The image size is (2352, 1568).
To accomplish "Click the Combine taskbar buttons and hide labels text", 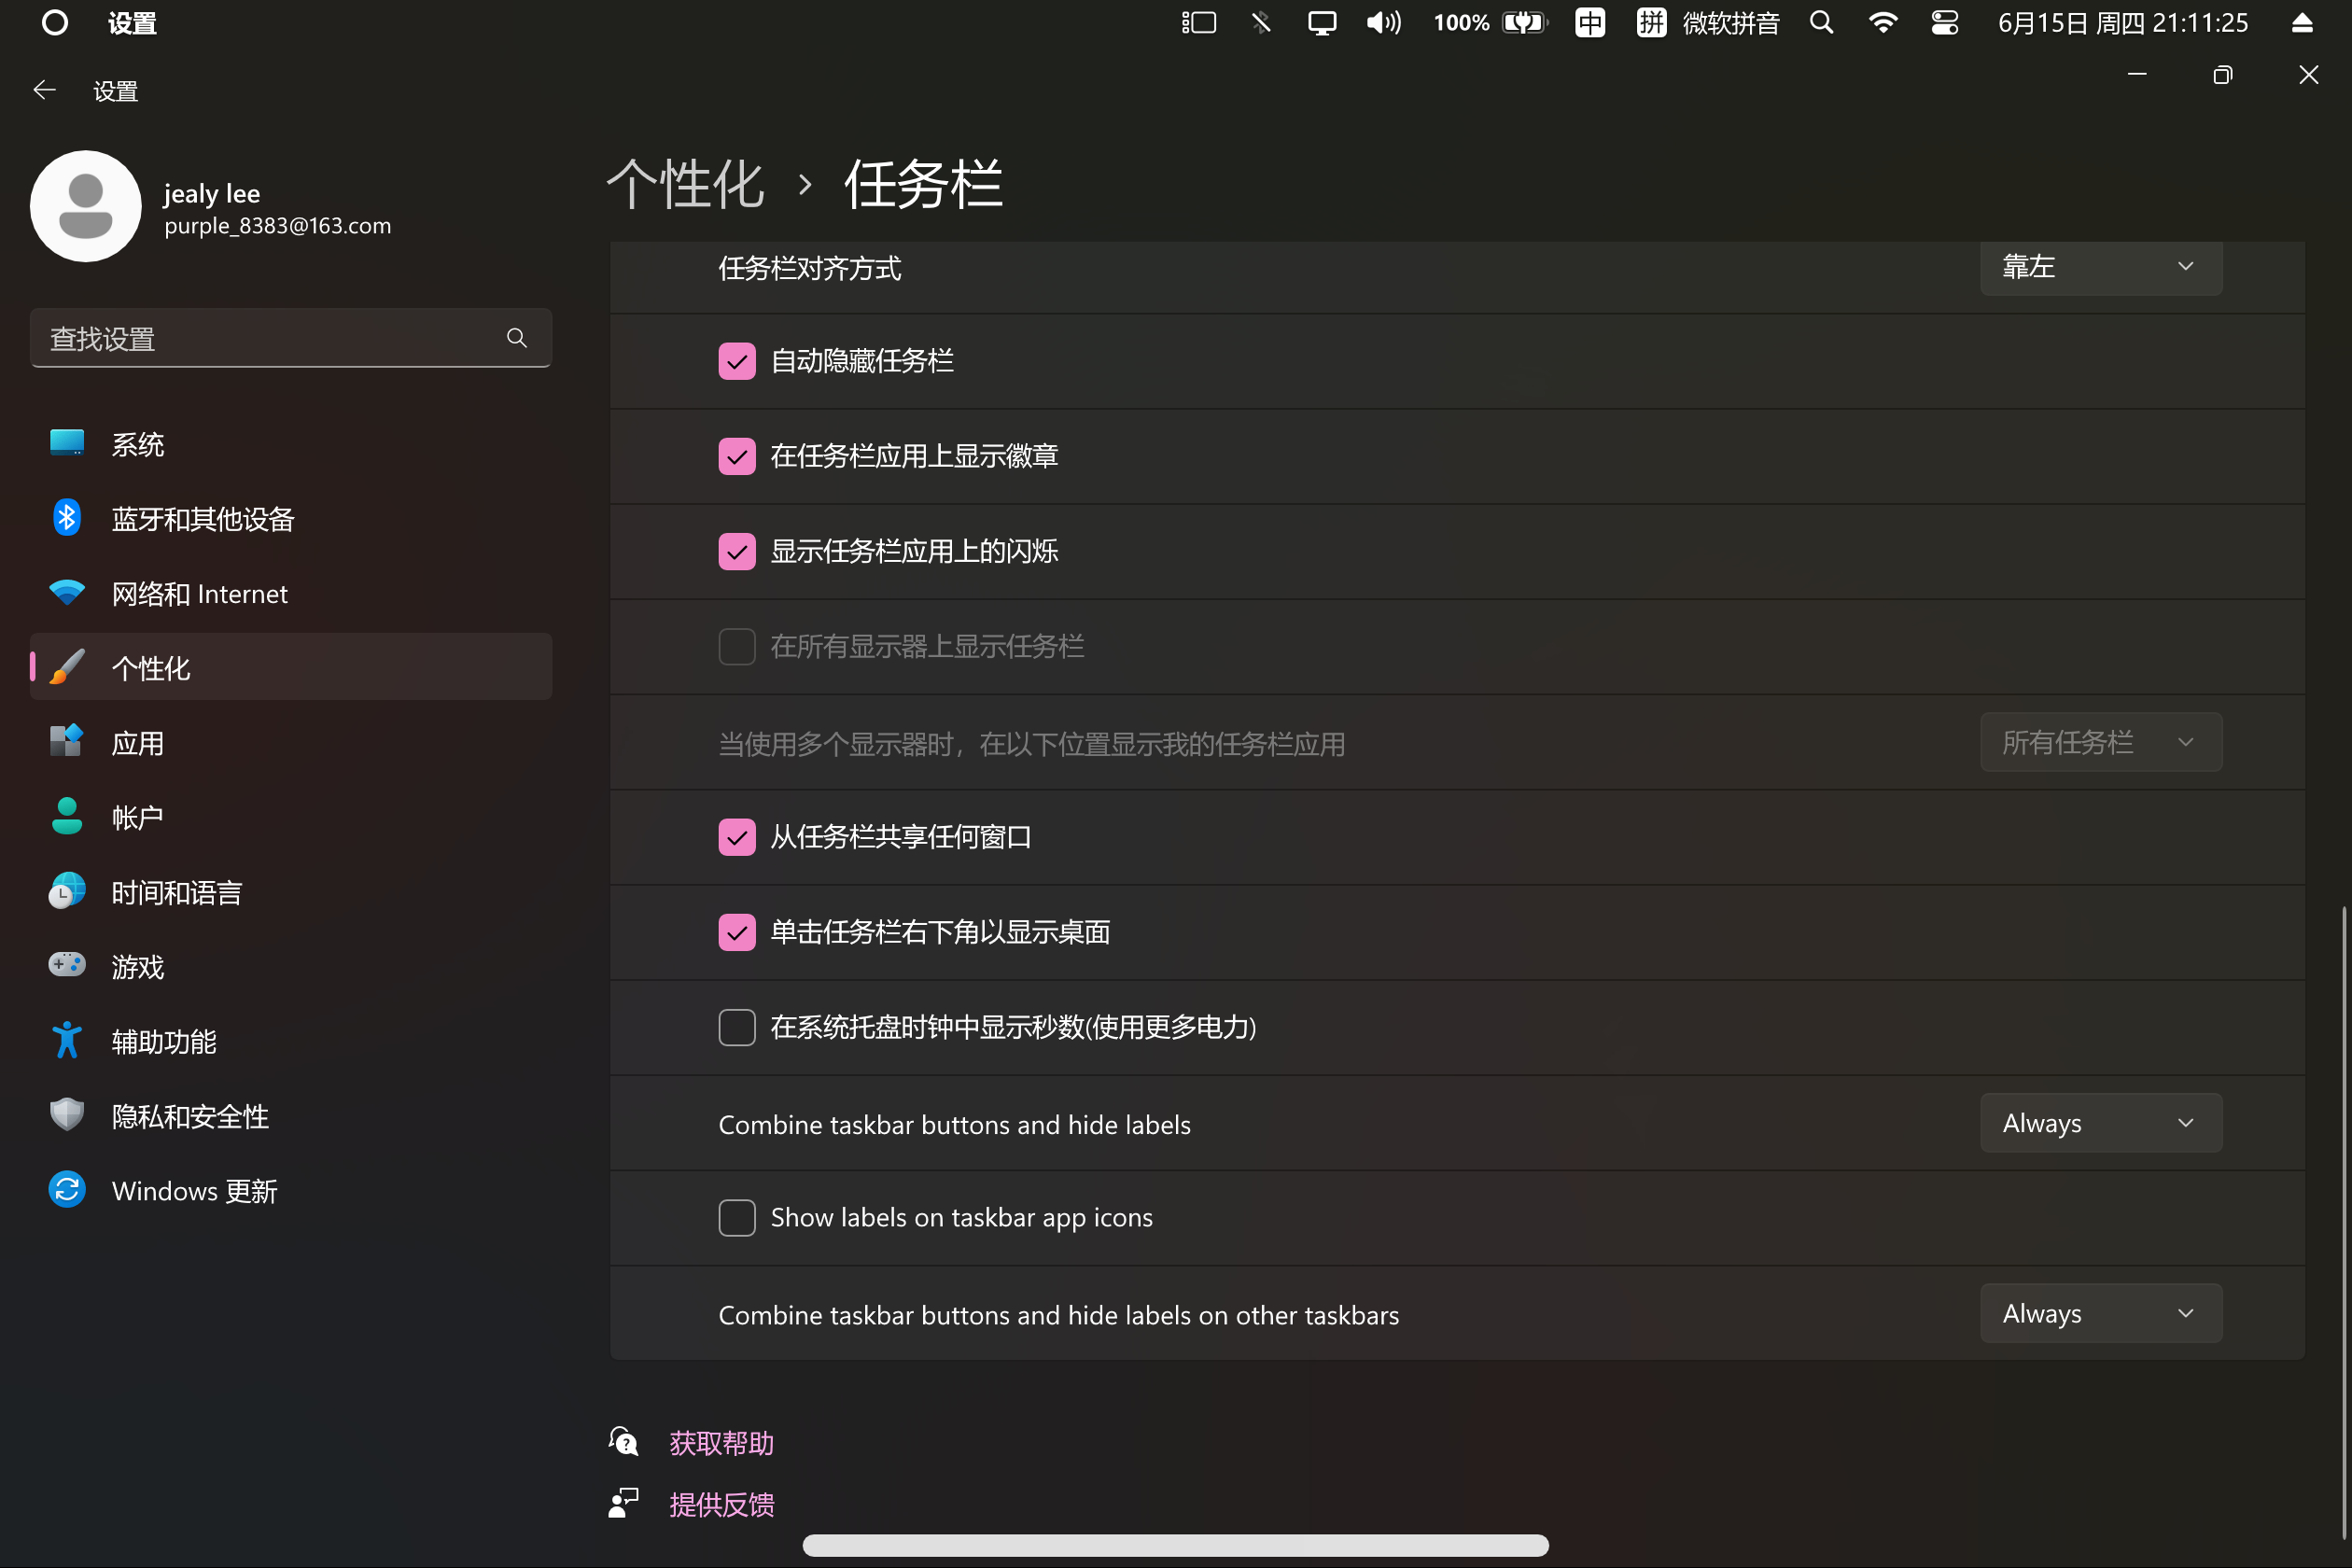I will point(955,1125).
